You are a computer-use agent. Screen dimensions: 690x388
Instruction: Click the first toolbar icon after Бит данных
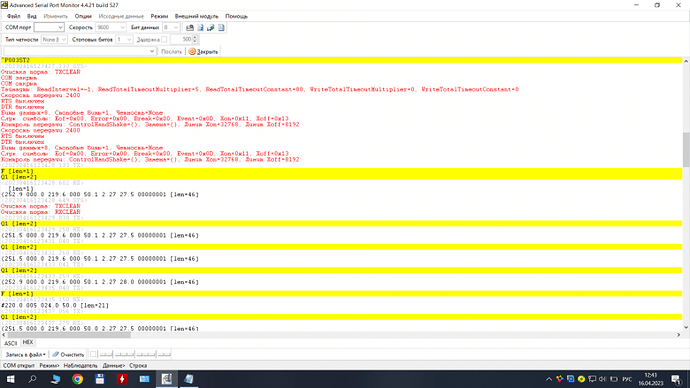pyautogui.click(x=190, y=27)
